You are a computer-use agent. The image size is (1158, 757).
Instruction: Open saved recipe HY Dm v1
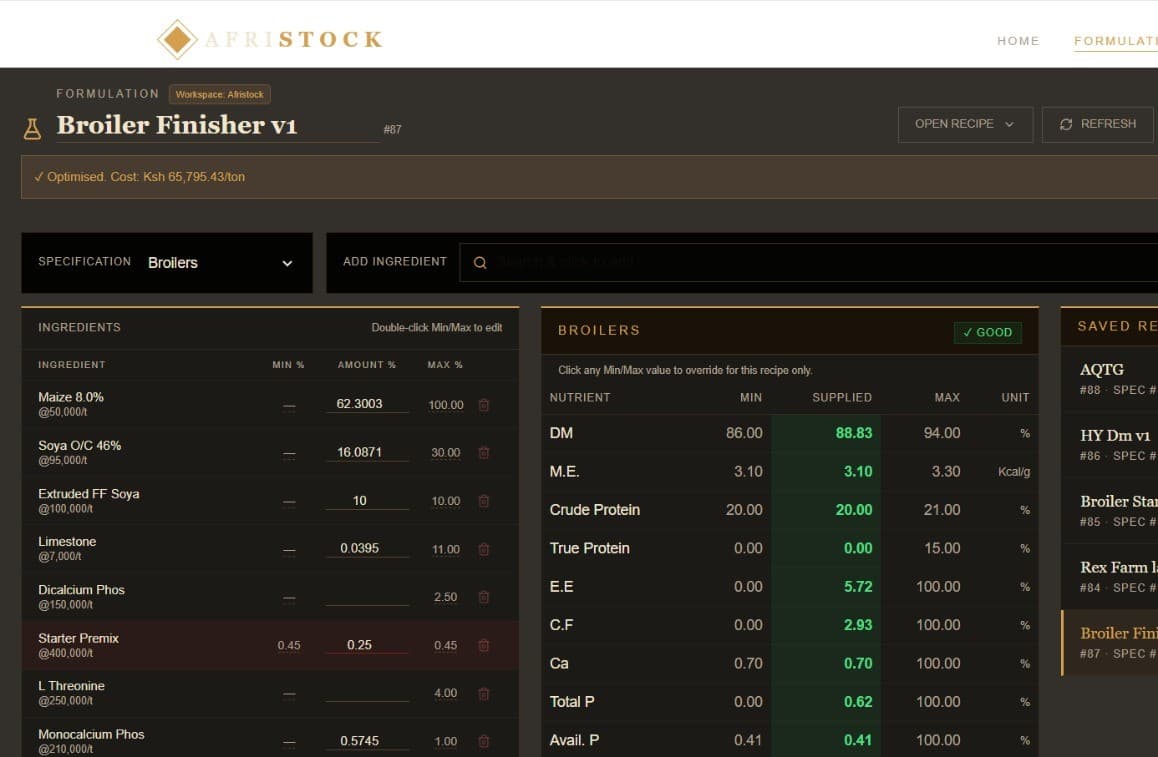click(x=1109, y=445)
